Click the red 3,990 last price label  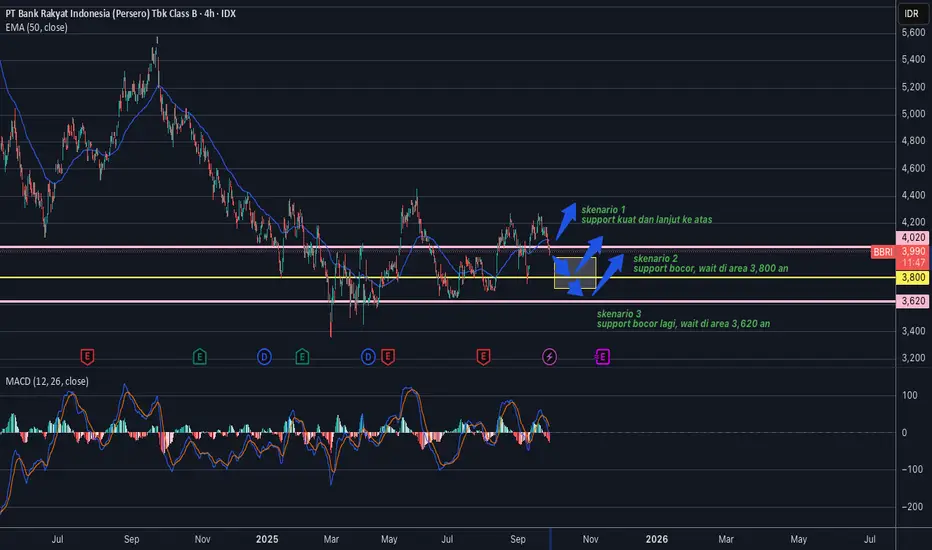912,252
